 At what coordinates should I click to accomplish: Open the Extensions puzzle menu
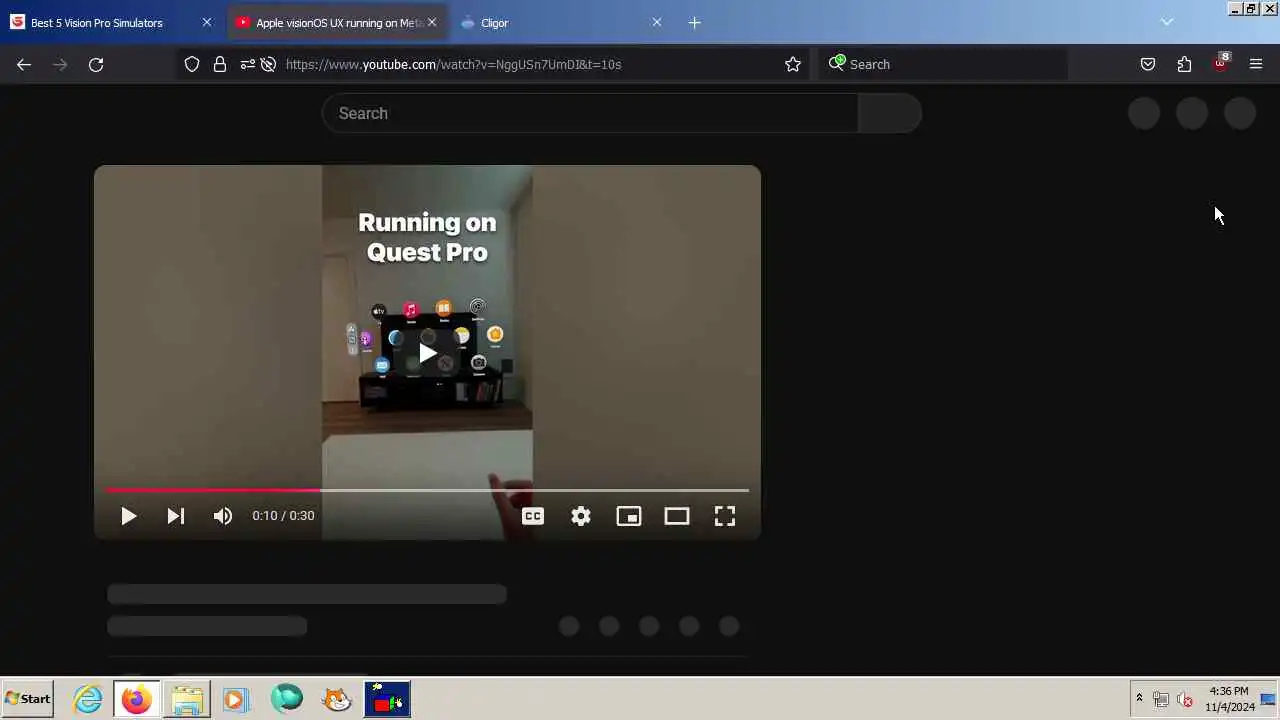(1184, 64)
